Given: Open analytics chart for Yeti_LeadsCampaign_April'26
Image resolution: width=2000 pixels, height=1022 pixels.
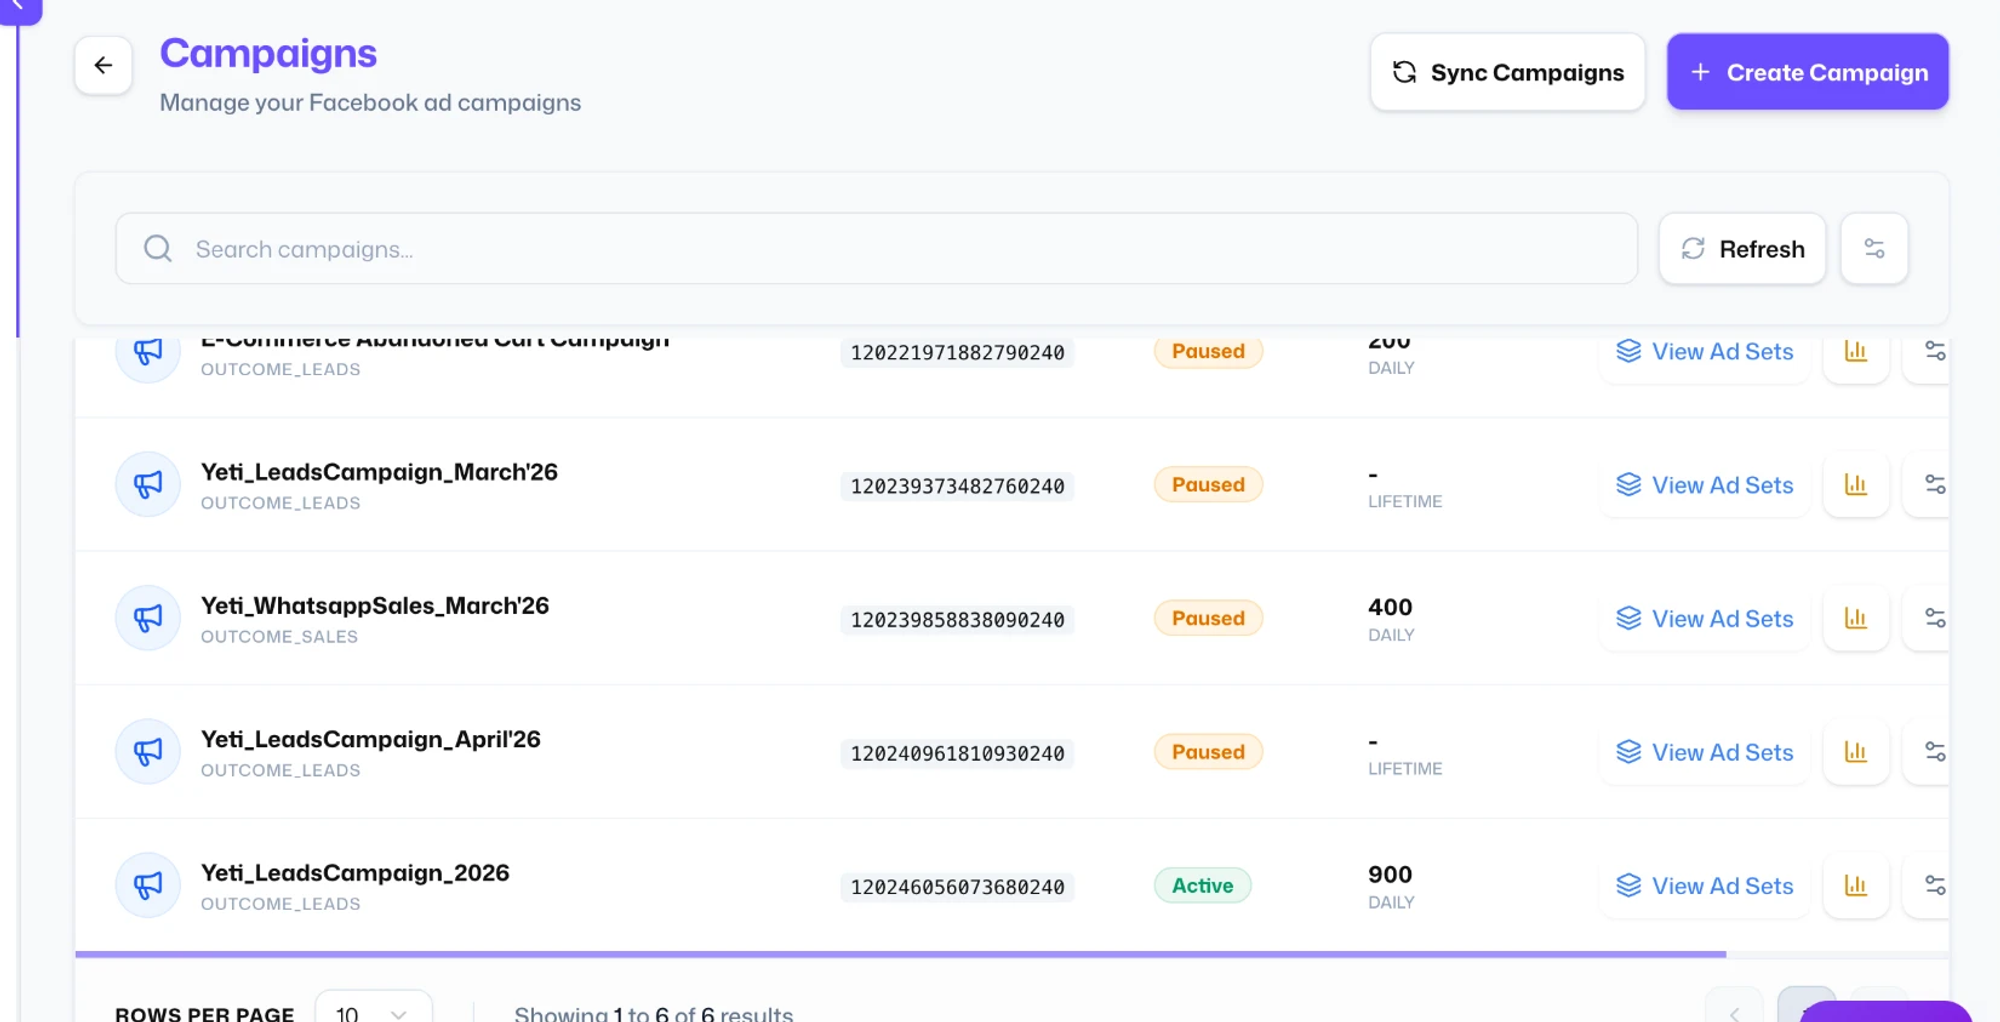Looking at the screenshot, I should point(1856,752).
